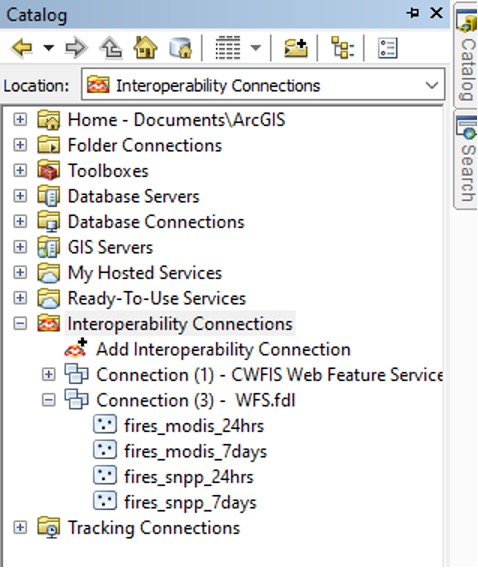Toggle the Contents Panel tree icon
The width and height of the screenshot is (478, 568).
coord(343,47)
